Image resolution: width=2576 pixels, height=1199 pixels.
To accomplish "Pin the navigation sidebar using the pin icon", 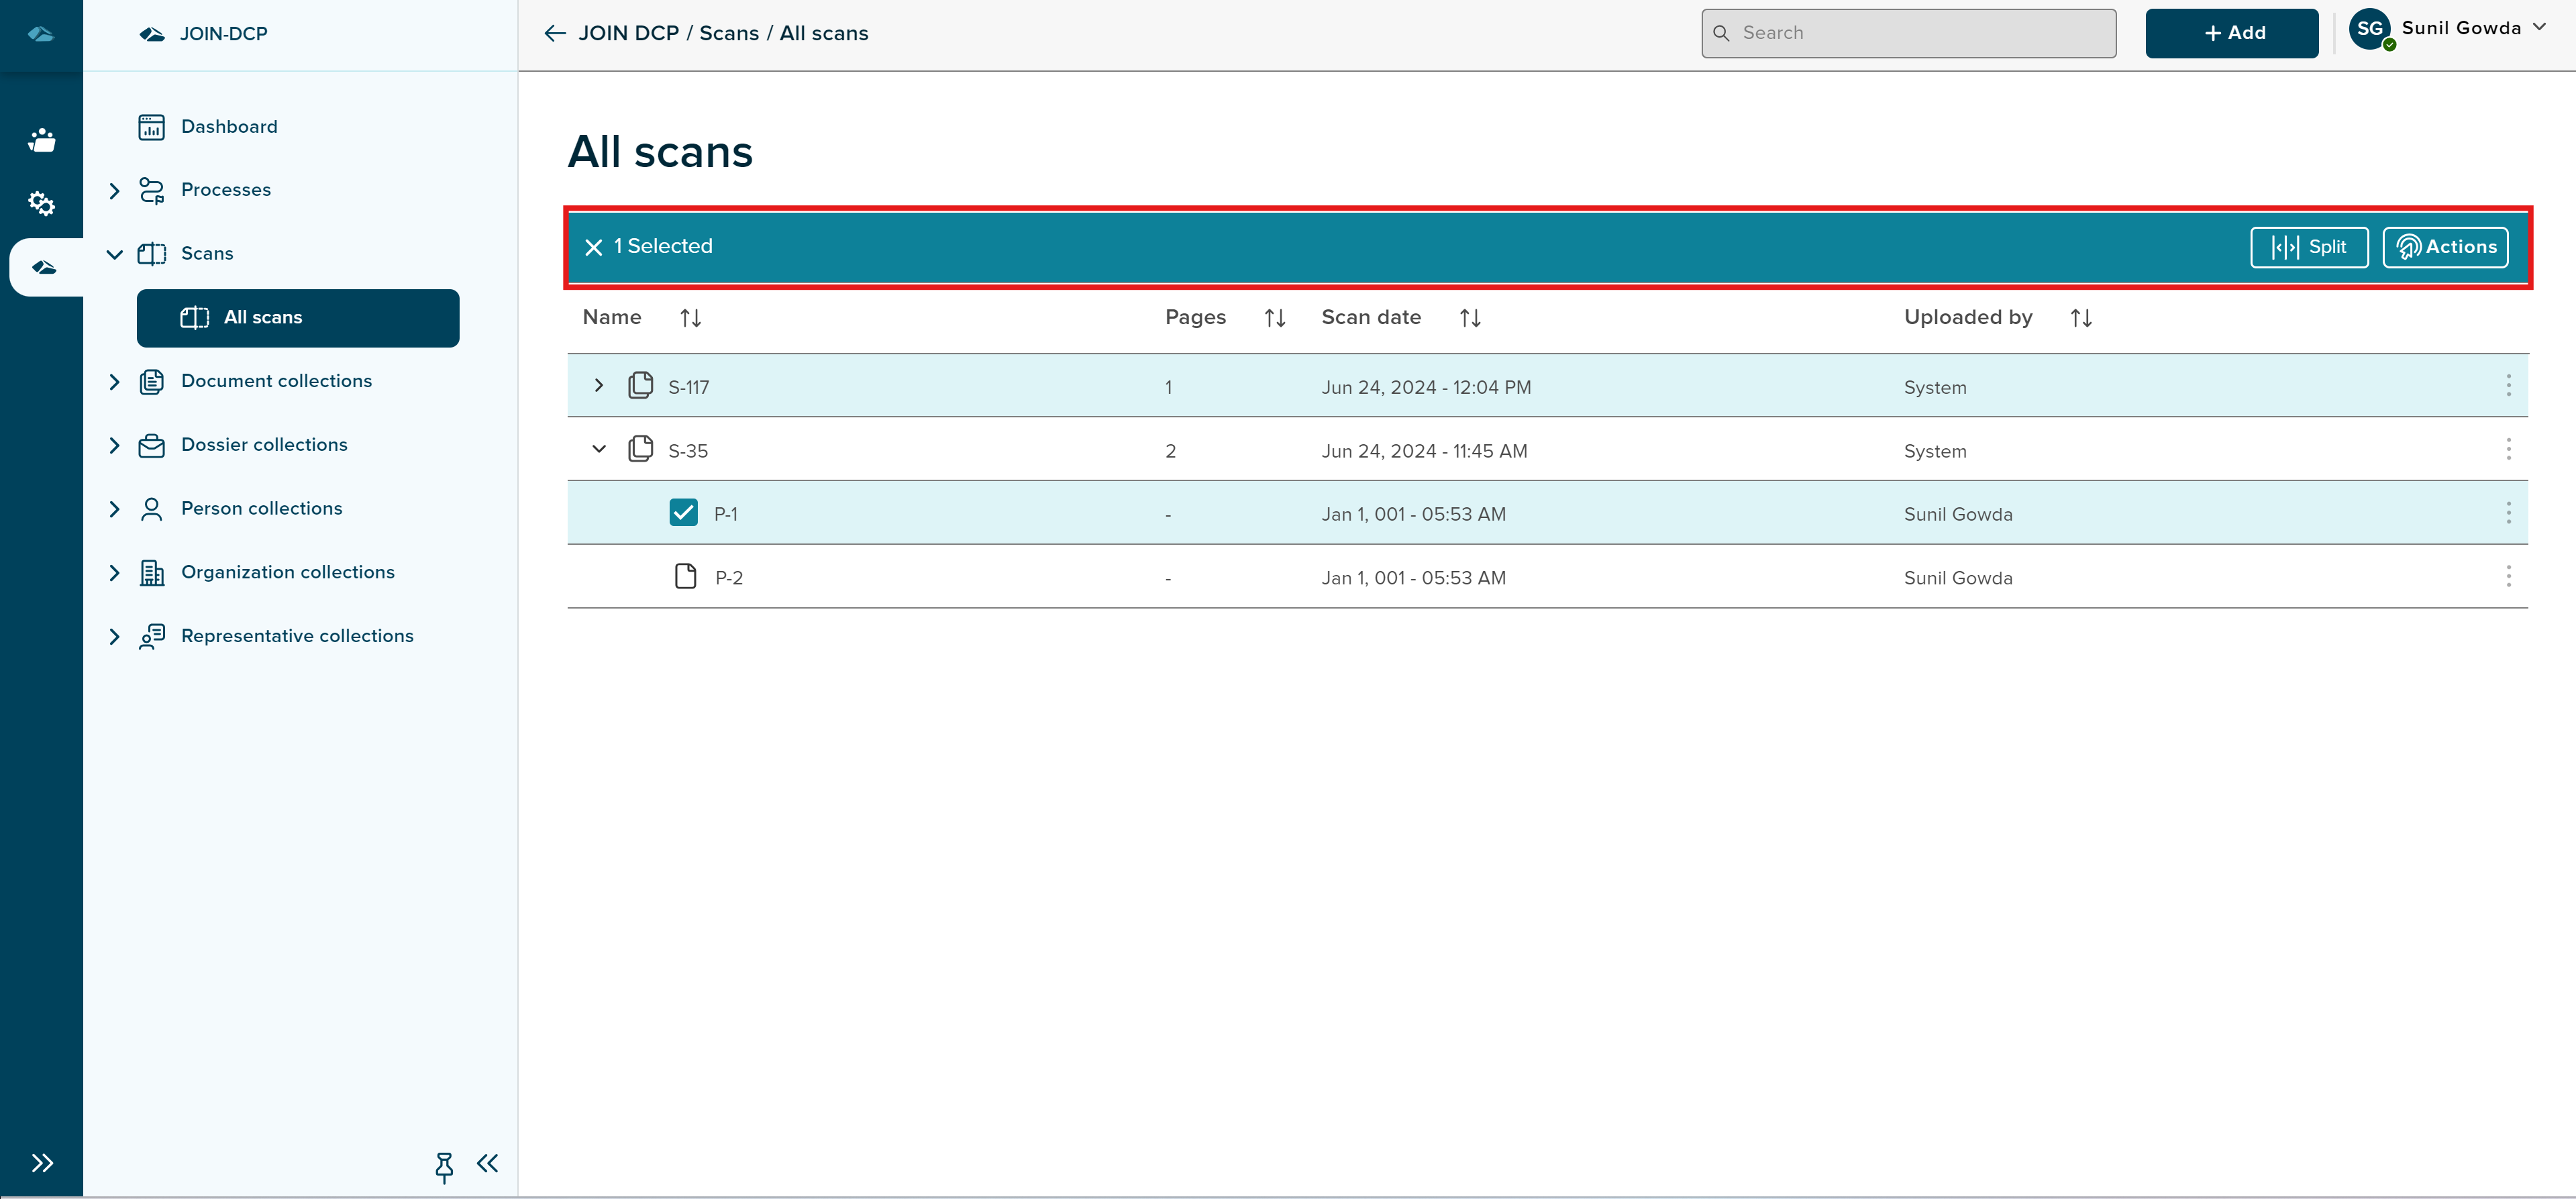I will (x=443, y=1164).
